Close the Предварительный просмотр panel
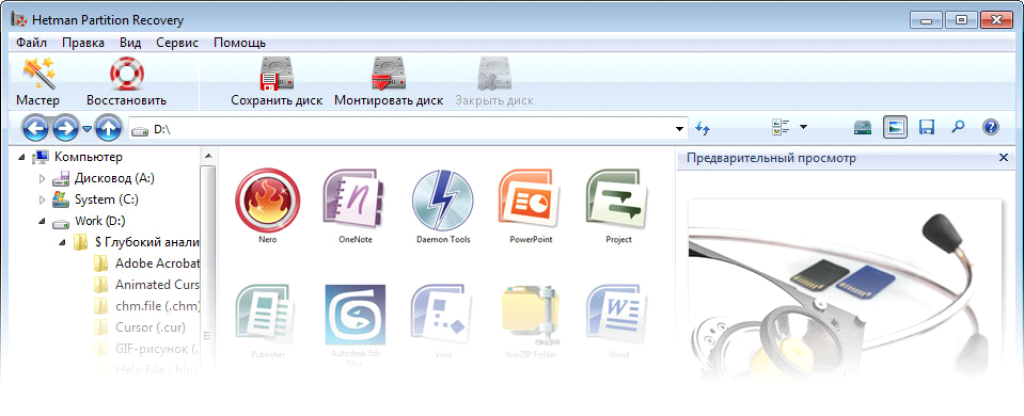 tap(1003, 158)
